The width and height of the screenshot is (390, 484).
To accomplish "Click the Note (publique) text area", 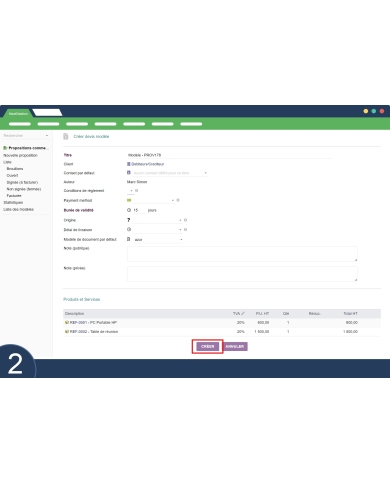I will click(242, 254).
